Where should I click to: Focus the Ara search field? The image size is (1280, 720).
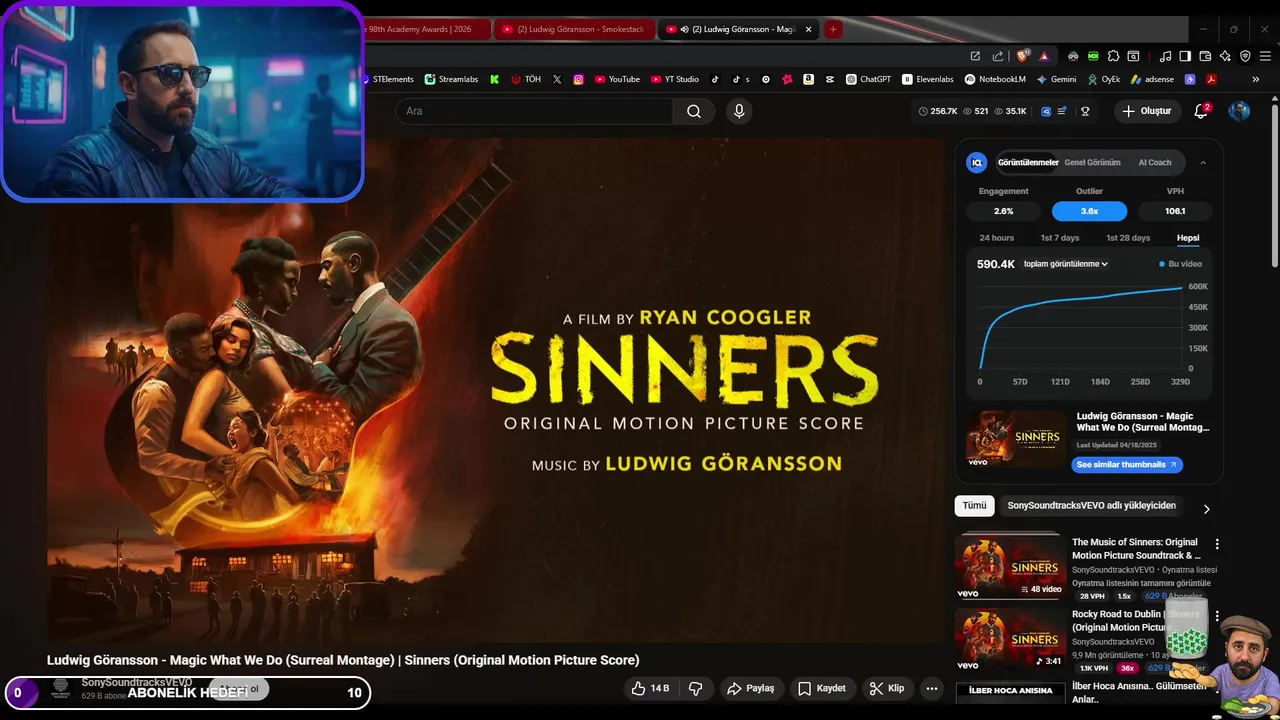pyautogui.click(x=534, y=111)
